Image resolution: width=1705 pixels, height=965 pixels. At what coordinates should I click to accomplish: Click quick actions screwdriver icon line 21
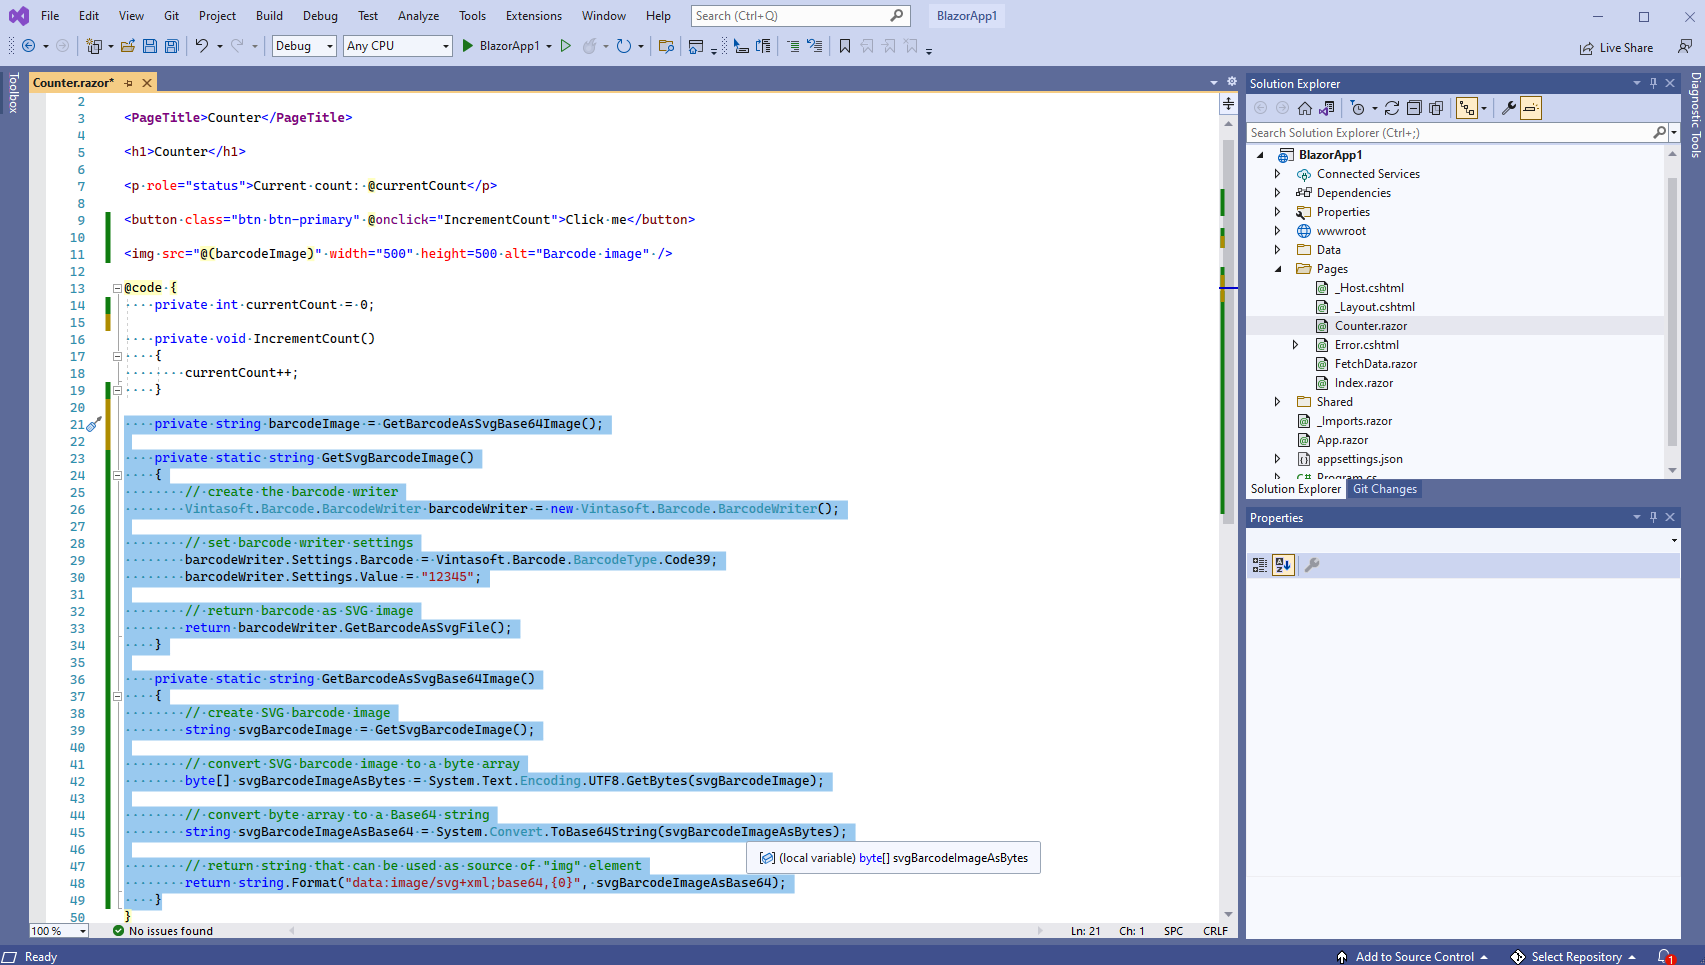94,424
